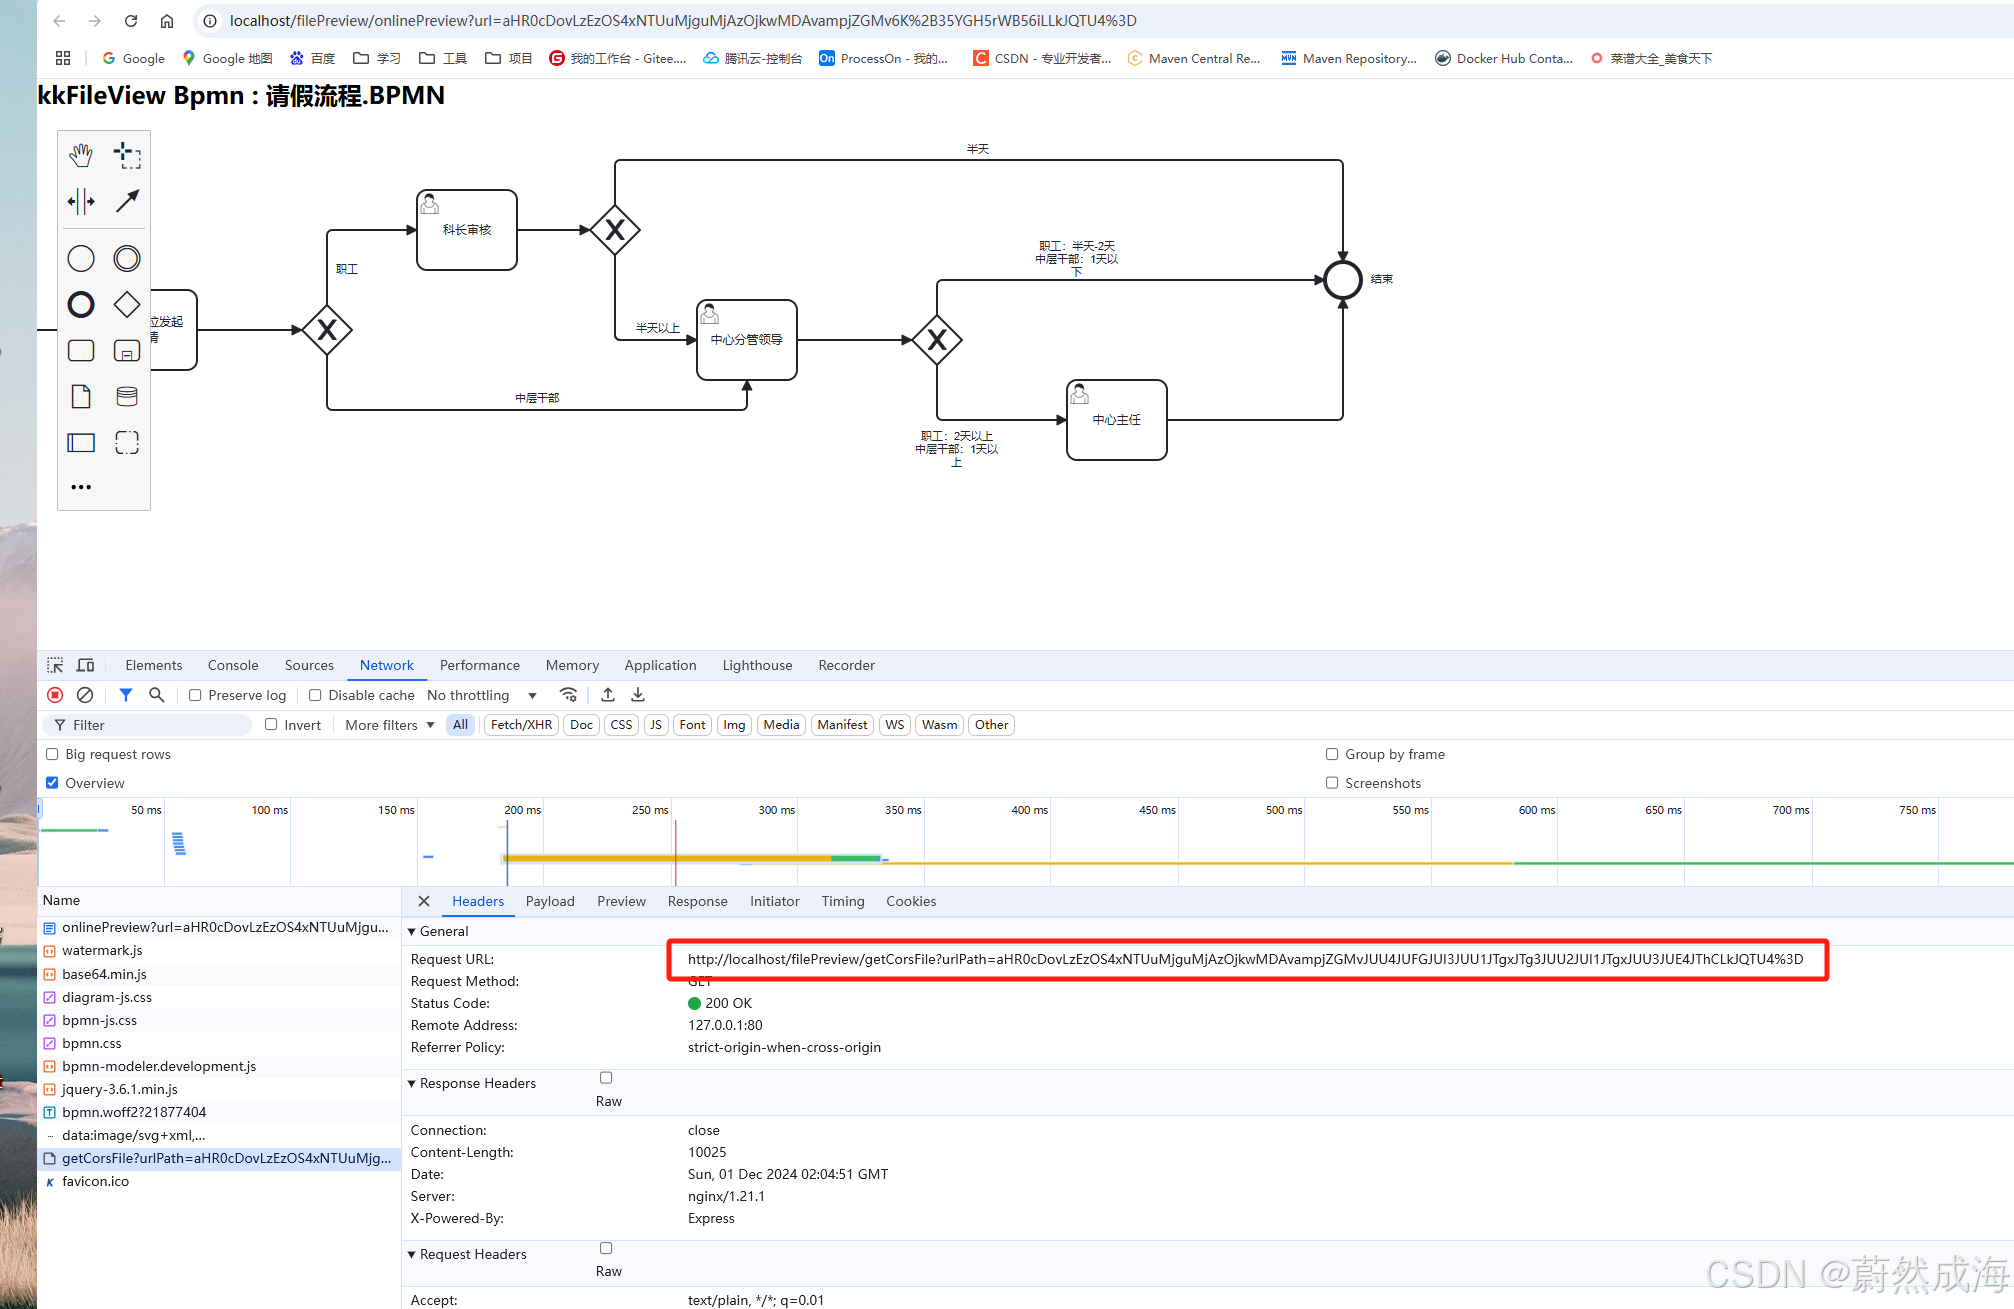Open the Timing tab of request

click(x=842, y=901)
